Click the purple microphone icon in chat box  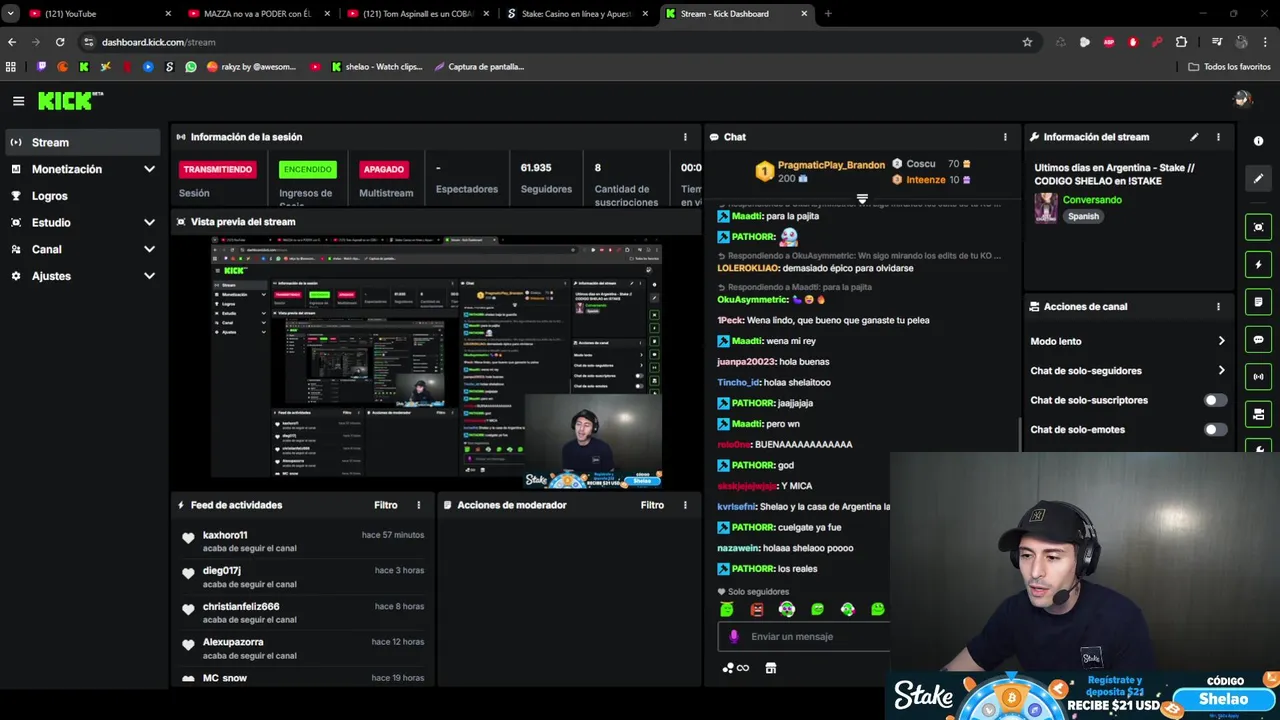pos(734,636)
